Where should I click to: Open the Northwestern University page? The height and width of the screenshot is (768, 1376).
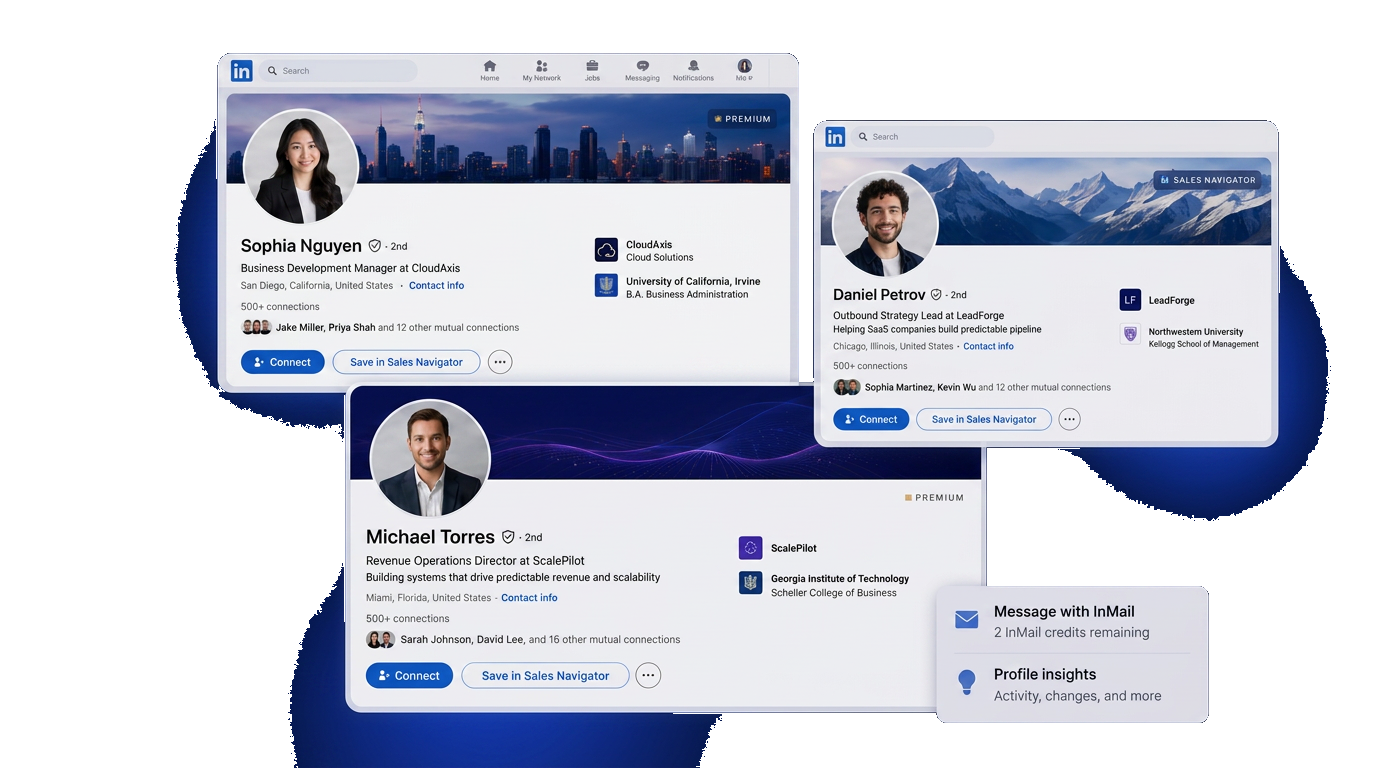point(1196,332)
